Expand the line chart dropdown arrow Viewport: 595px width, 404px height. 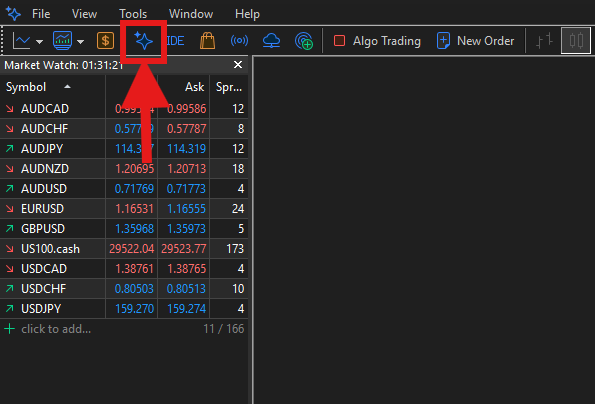[39, 42]
